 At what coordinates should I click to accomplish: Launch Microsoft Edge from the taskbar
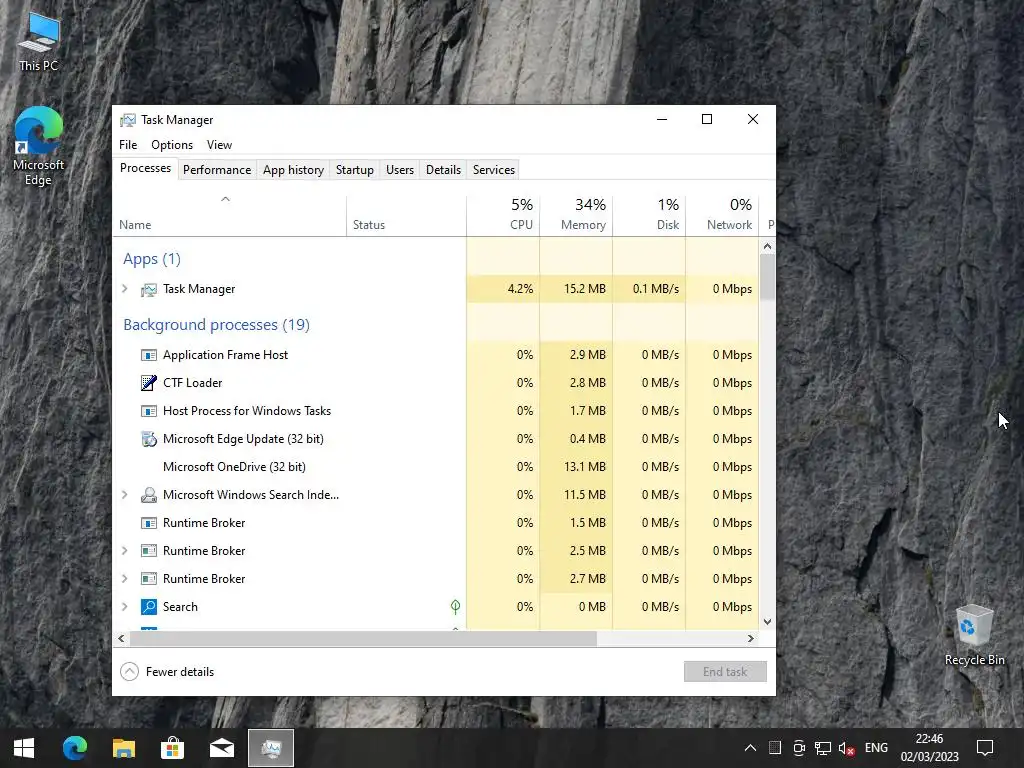coord(74,748)
